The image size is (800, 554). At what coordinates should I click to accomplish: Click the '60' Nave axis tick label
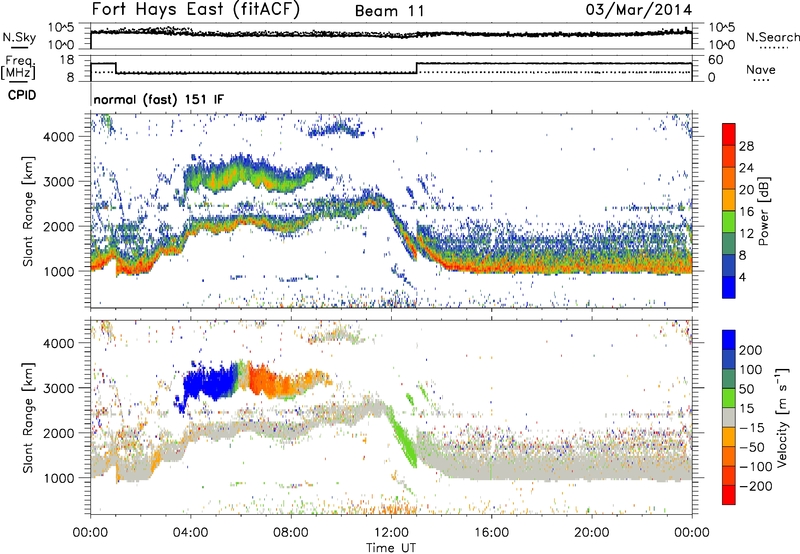[716, 60]
